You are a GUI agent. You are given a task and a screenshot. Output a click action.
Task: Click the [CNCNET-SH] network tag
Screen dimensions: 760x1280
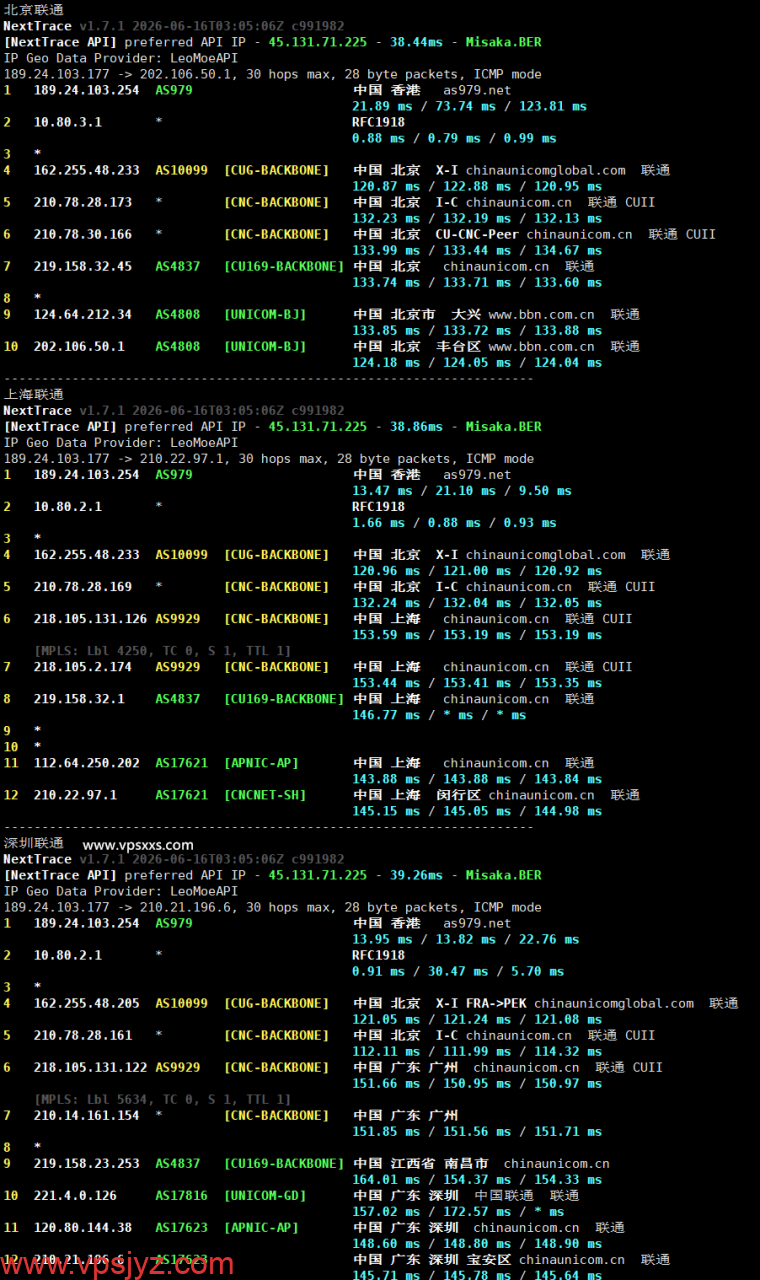click(265, 795)
